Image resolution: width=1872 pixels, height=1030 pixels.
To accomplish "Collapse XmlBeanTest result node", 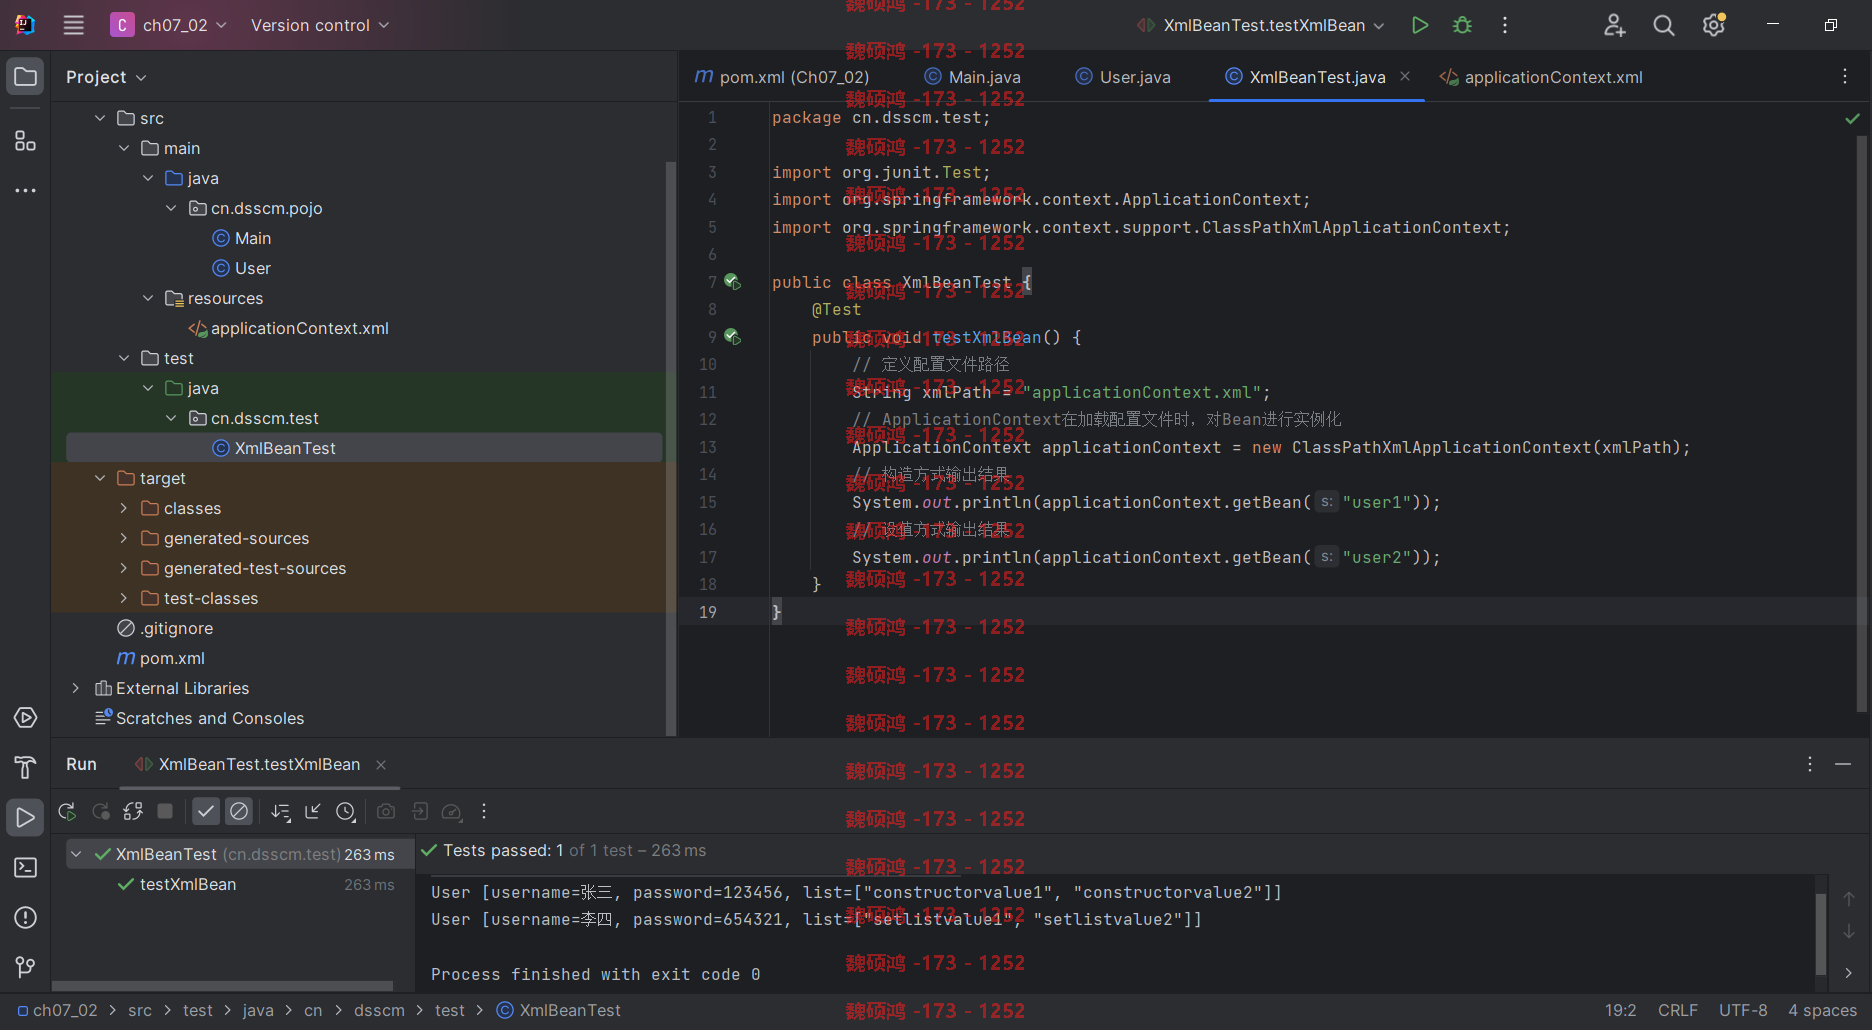I will pyautogui.click(x=76, y=854).
